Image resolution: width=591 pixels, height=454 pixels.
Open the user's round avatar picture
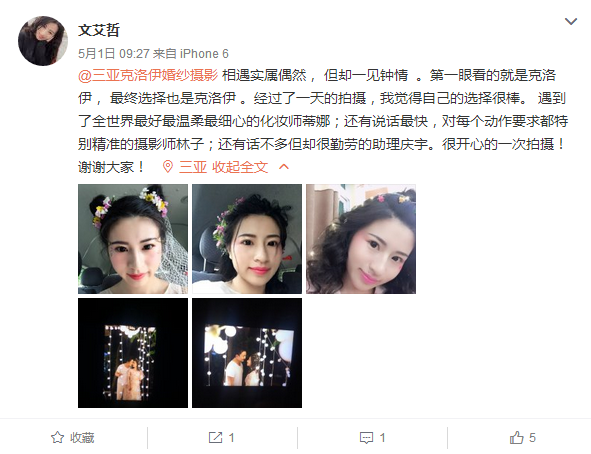pyautogui.click(x=43, y=41)
